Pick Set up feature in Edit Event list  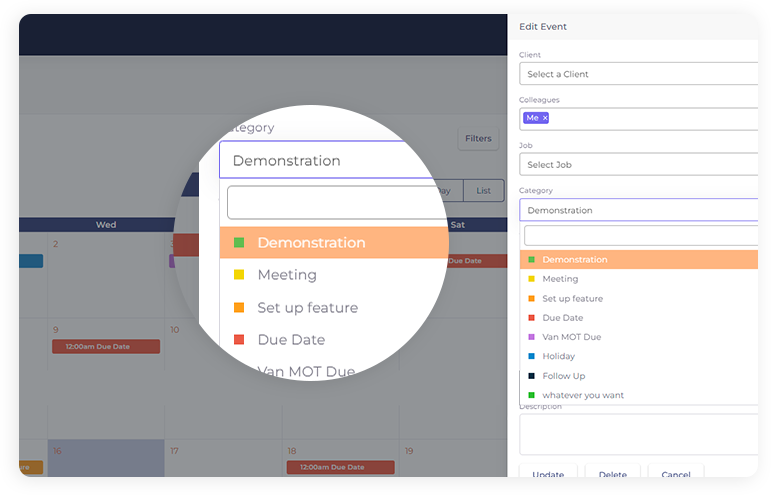[x=572, y=299]
